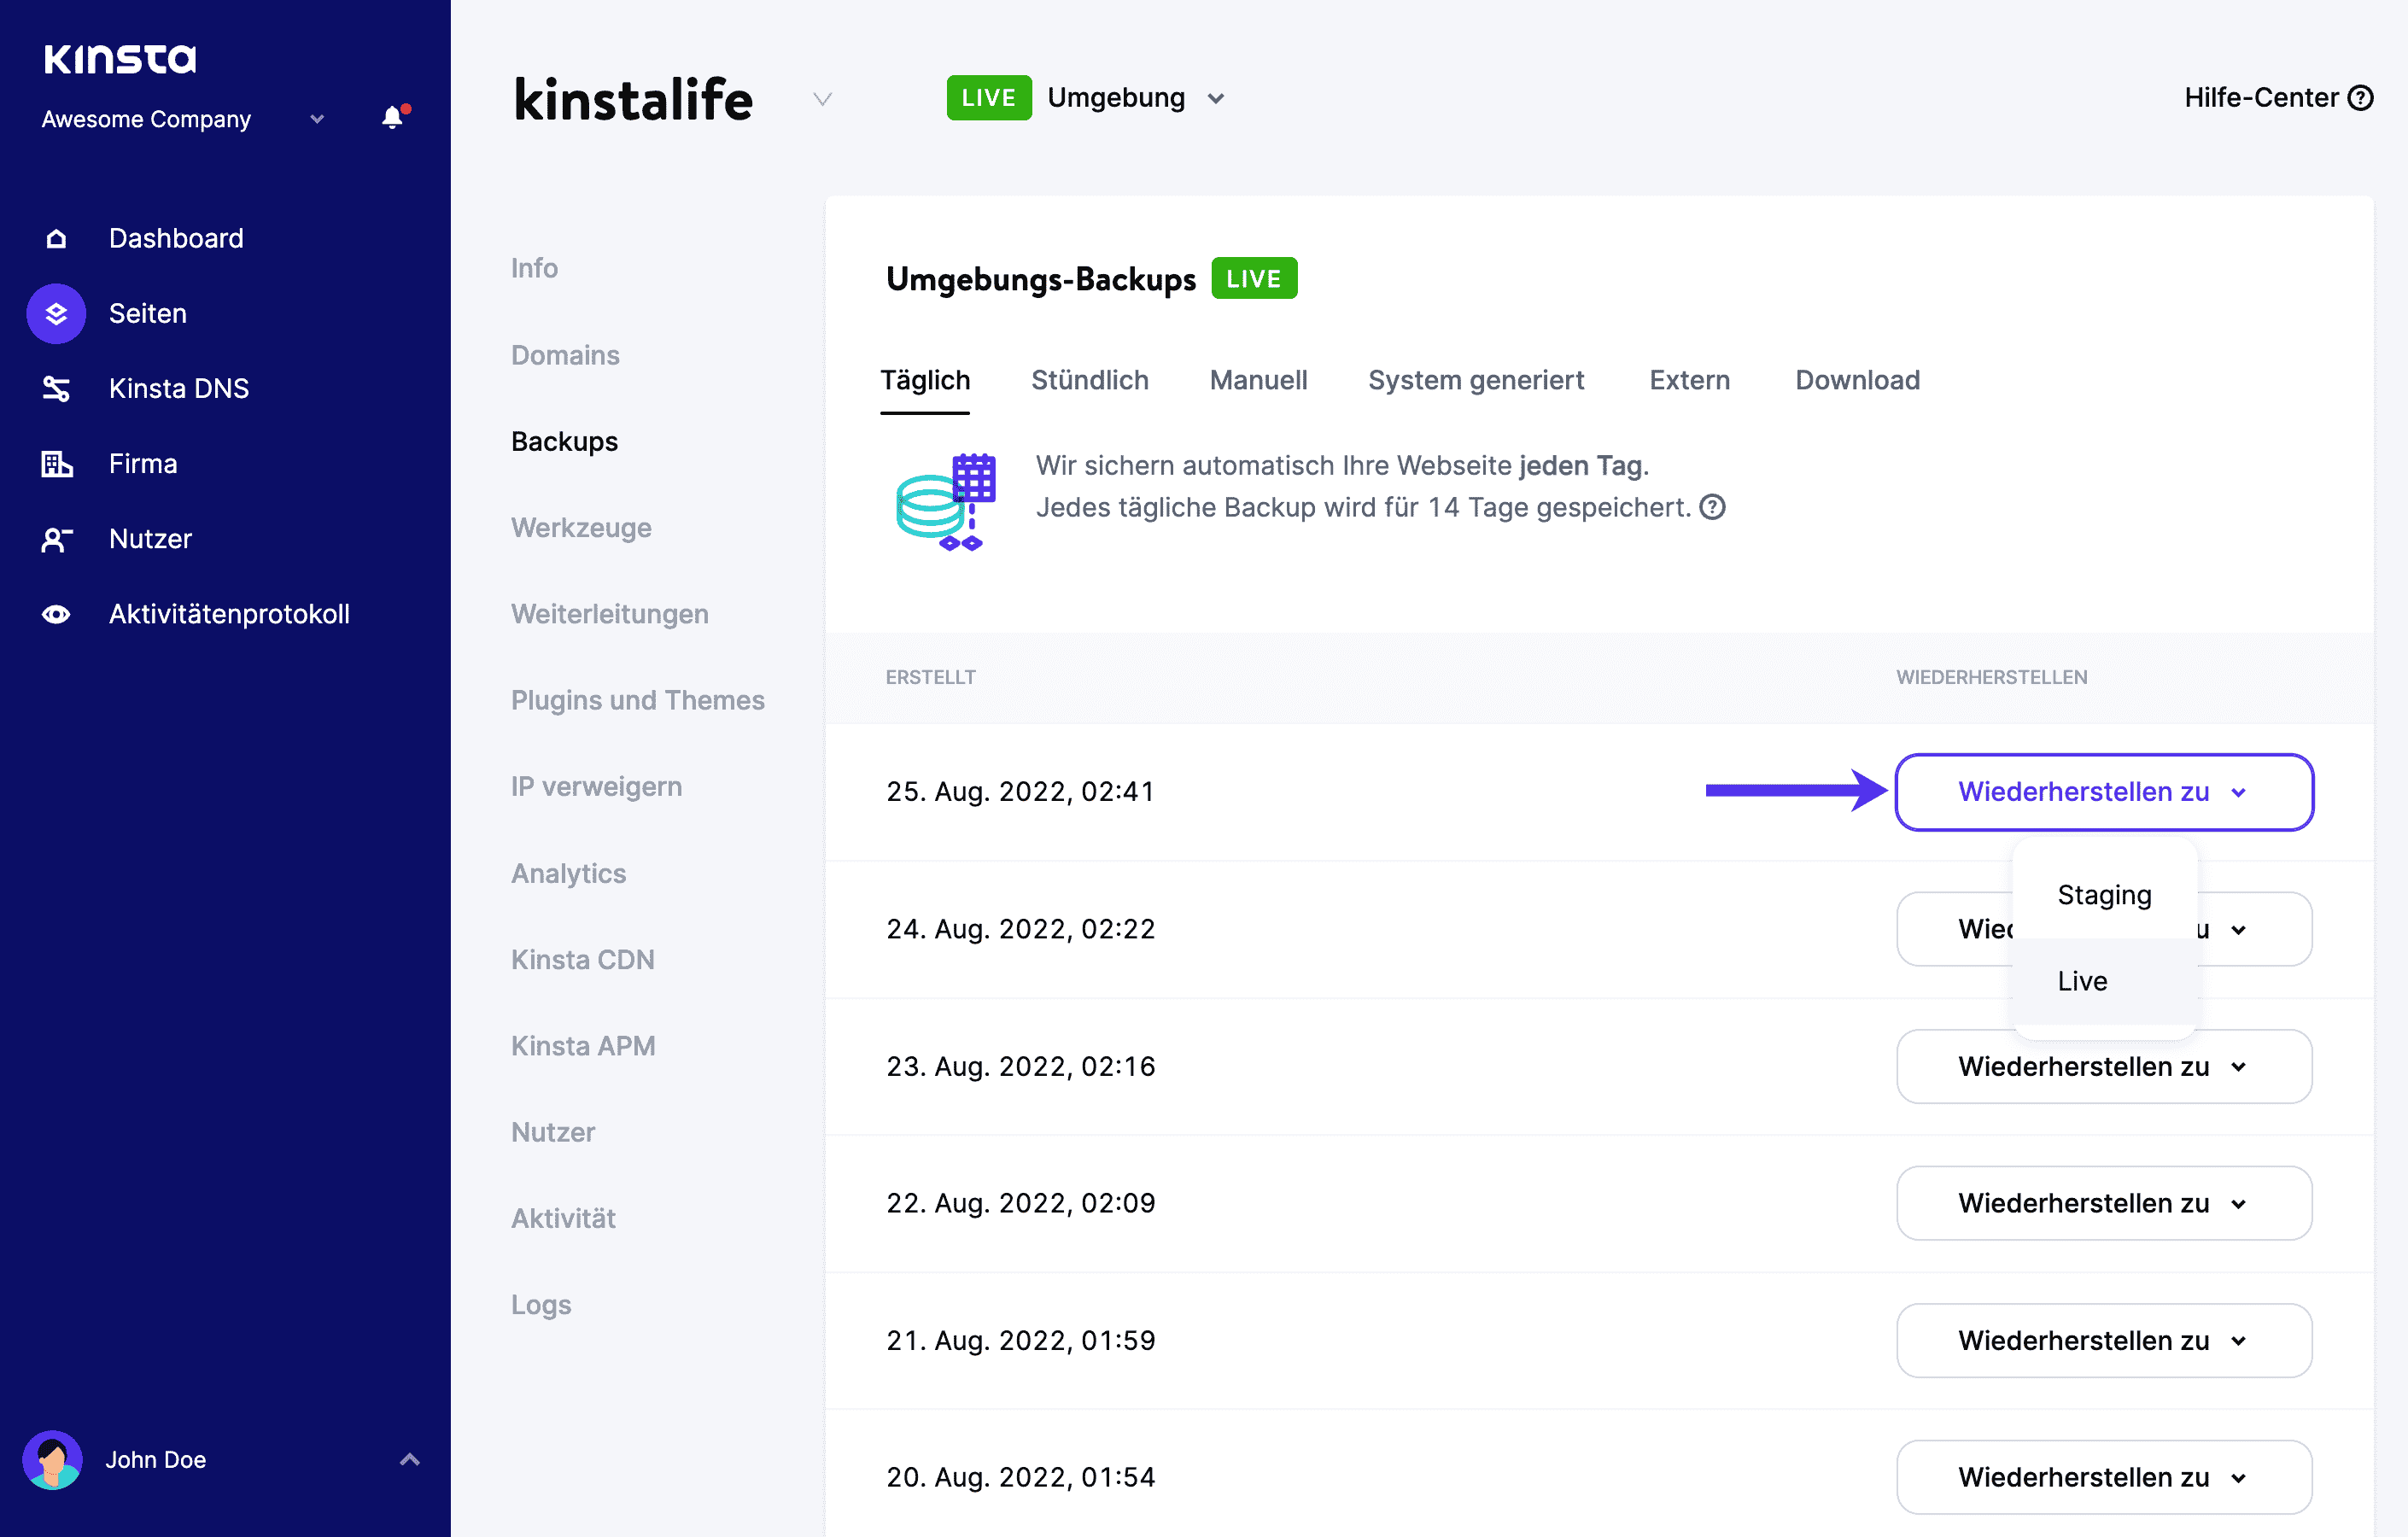This screenshot has height=1537, width=2408.
Task: Click the Aktivitätenprotokoll eye icon
Action: click(56, 614)
